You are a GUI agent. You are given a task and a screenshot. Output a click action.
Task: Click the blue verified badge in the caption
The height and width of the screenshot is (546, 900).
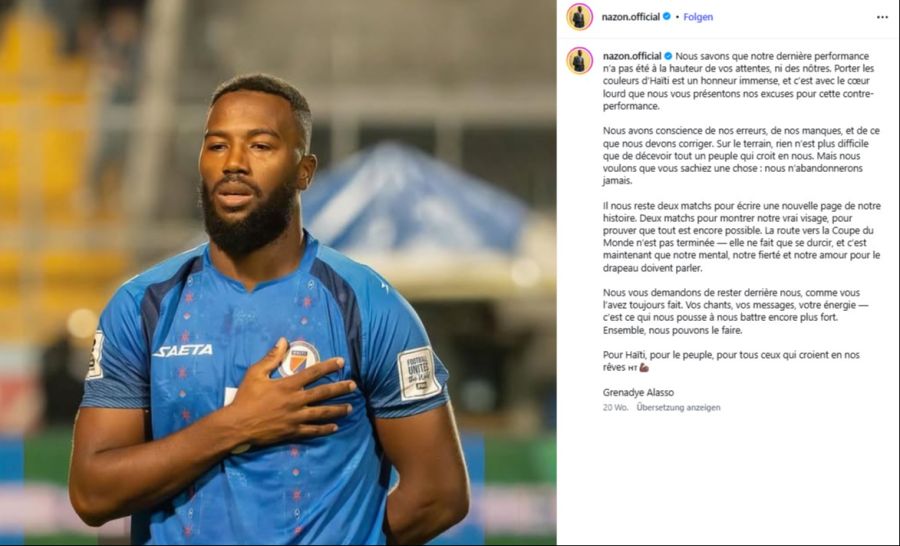[668, 56]
